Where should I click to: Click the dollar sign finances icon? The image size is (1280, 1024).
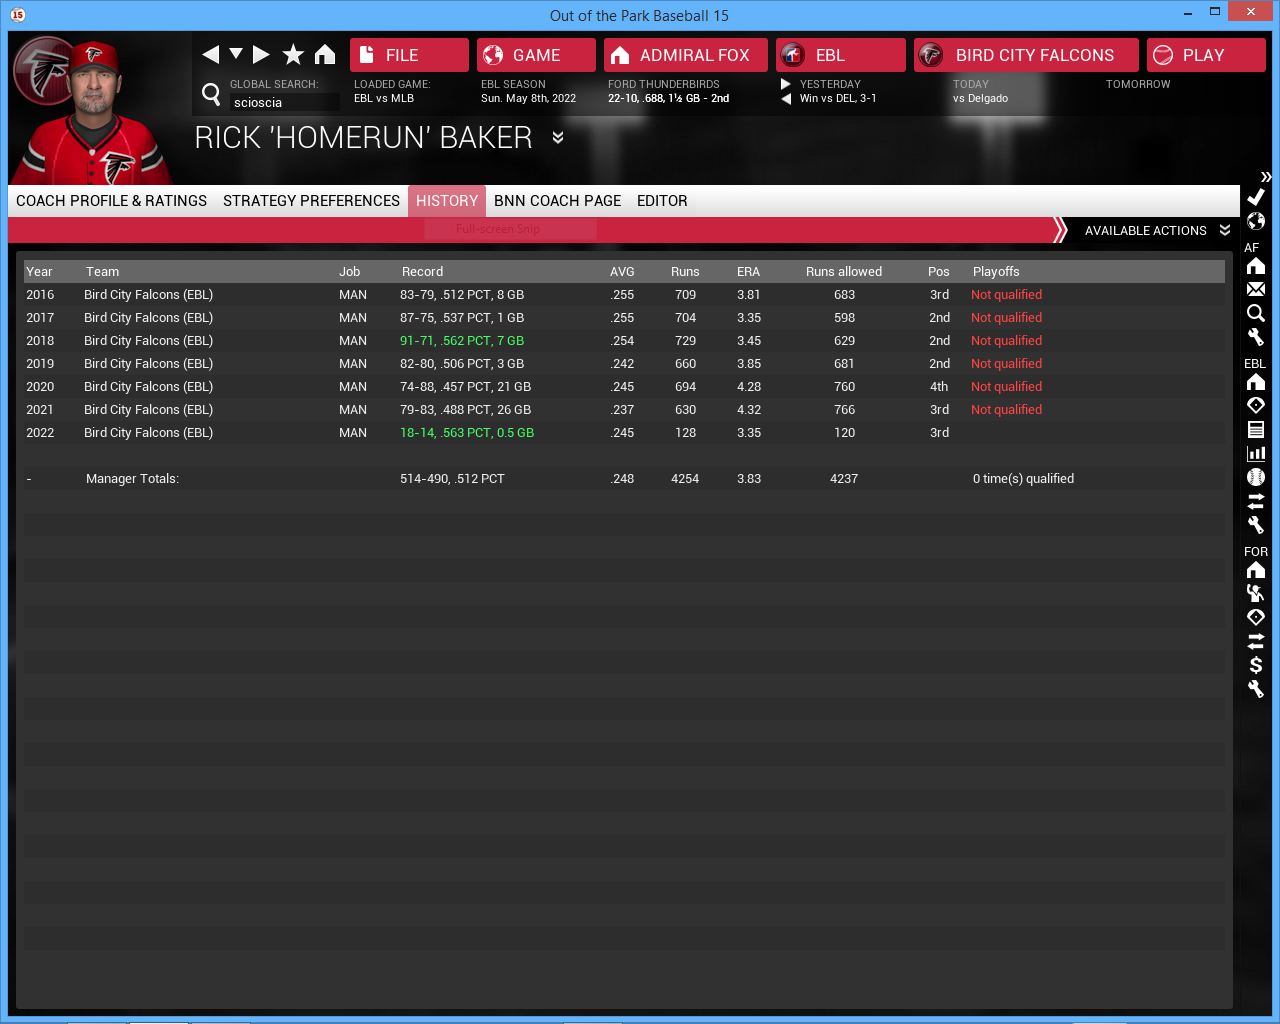pyautogui.click(x=1256, y=665)
